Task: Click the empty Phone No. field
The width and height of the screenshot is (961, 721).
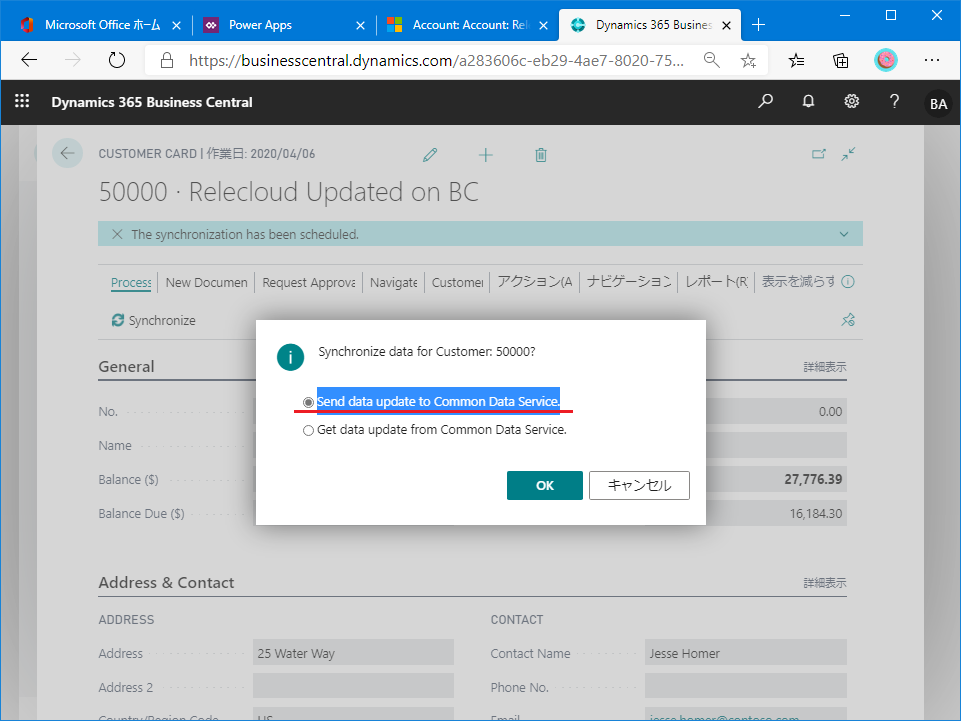Action: pyautogui.click(x=746, y=686)
